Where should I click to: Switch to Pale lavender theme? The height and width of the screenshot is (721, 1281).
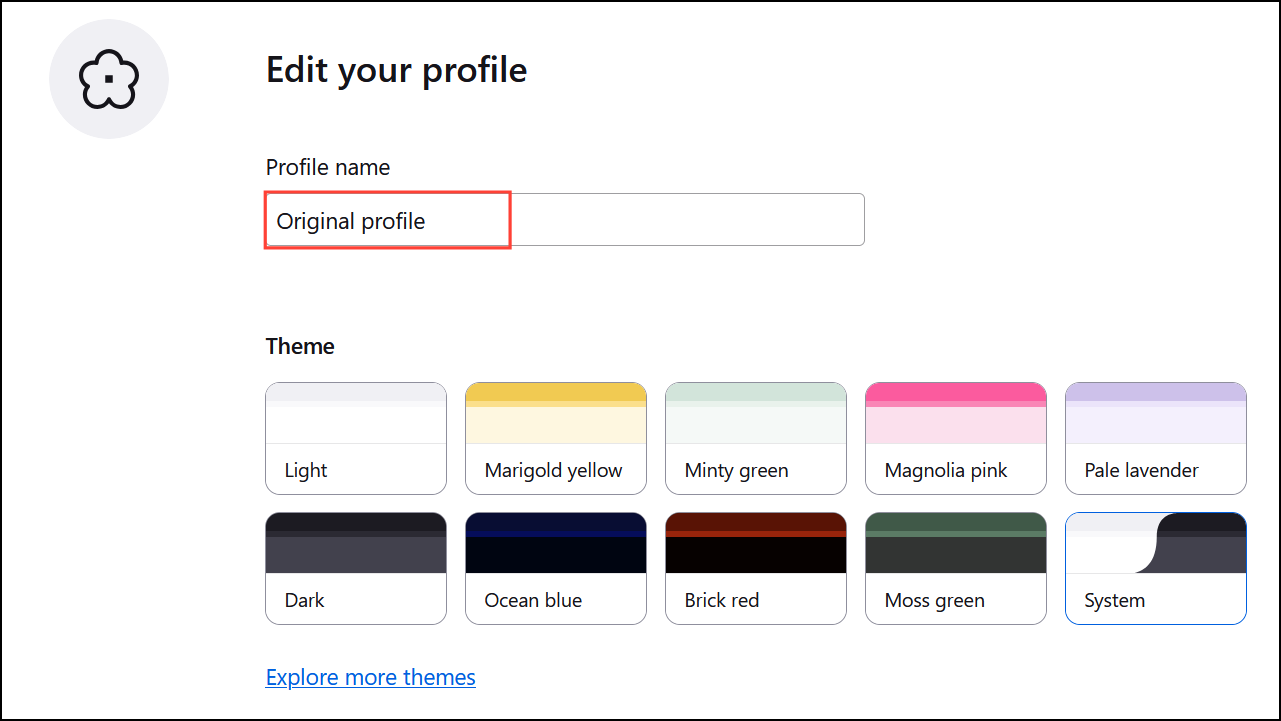[x=1155, y=438]
